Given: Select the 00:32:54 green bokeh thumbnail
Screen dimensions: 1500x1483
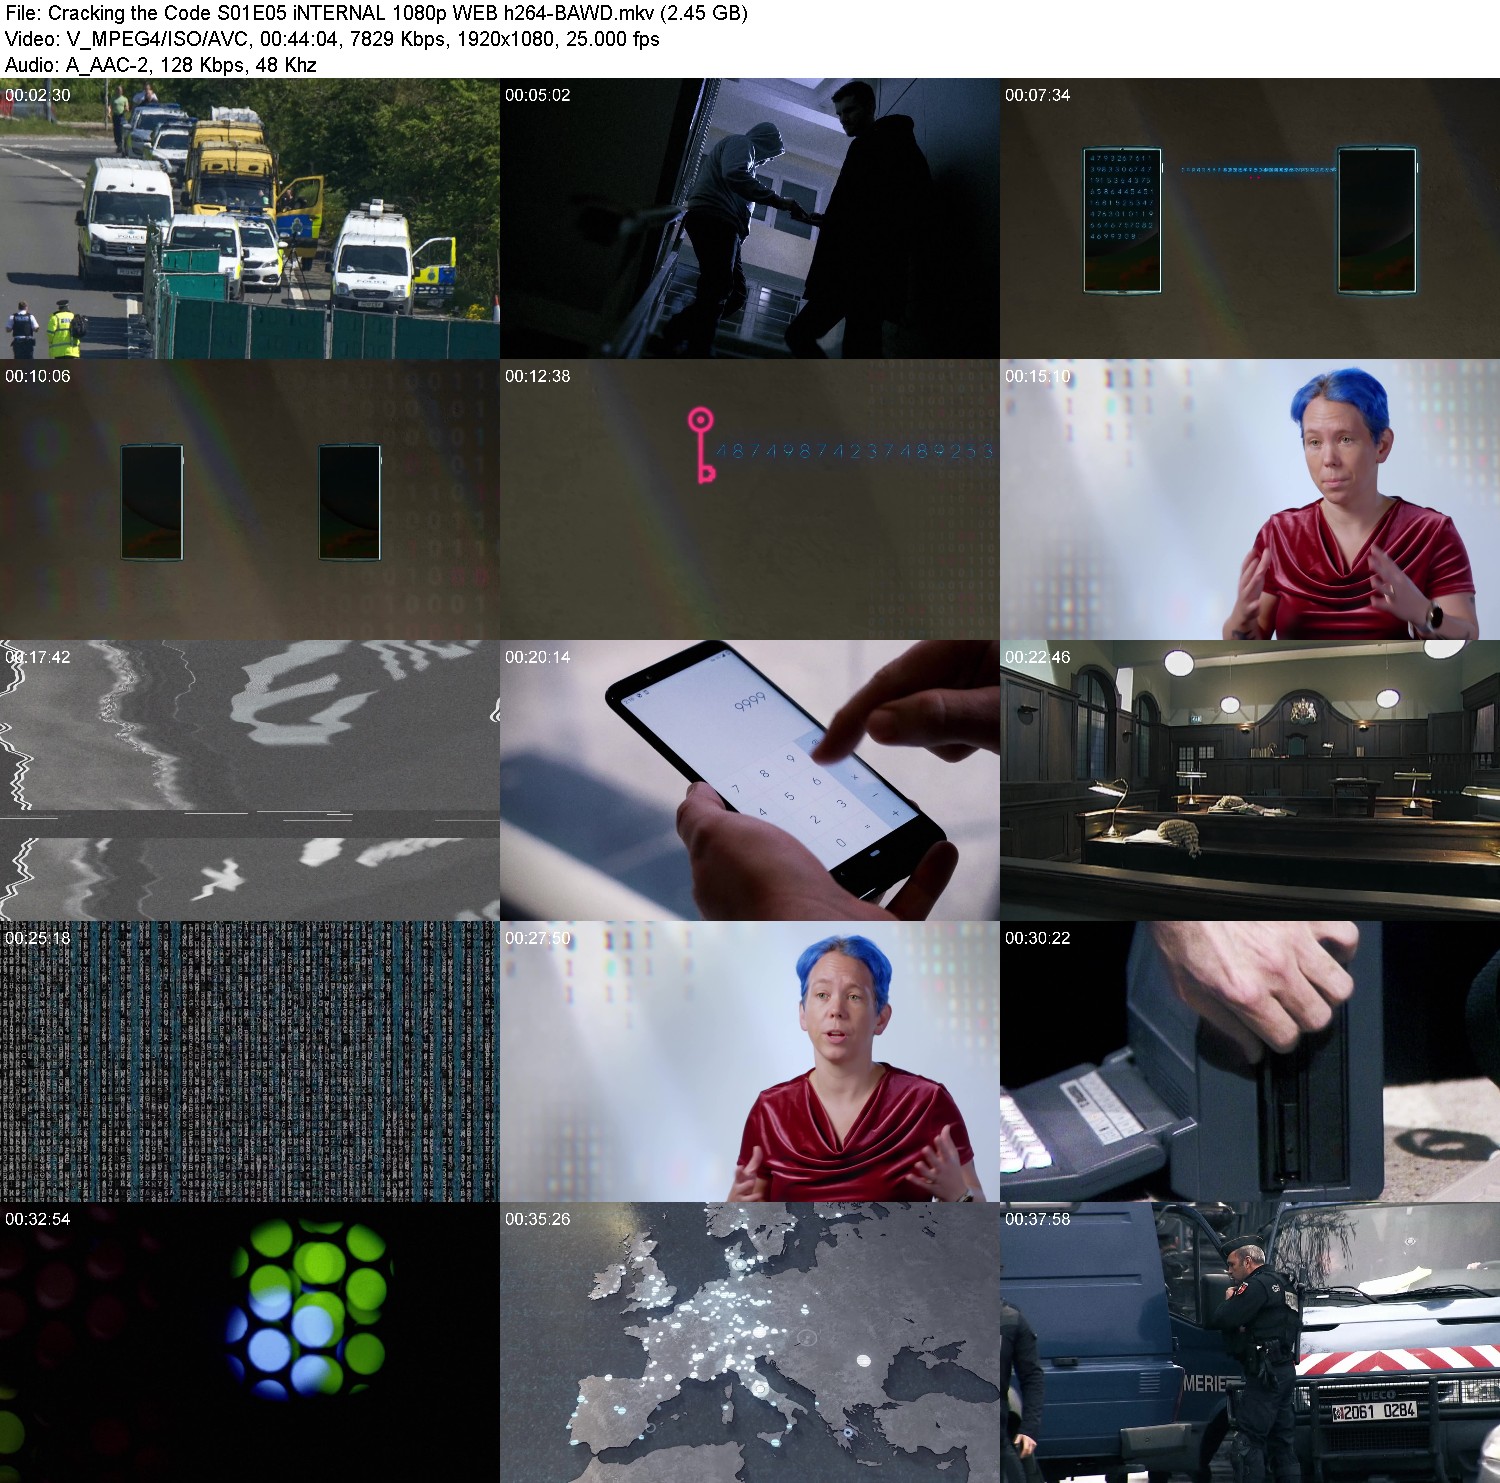Looking at the screenshot, I should pyautogui.click(x=249, y=1343).
